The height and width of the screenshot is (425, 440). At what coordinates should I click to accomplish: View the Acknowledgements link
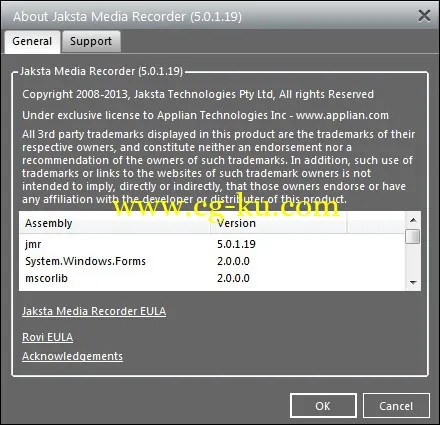[72, 356]
